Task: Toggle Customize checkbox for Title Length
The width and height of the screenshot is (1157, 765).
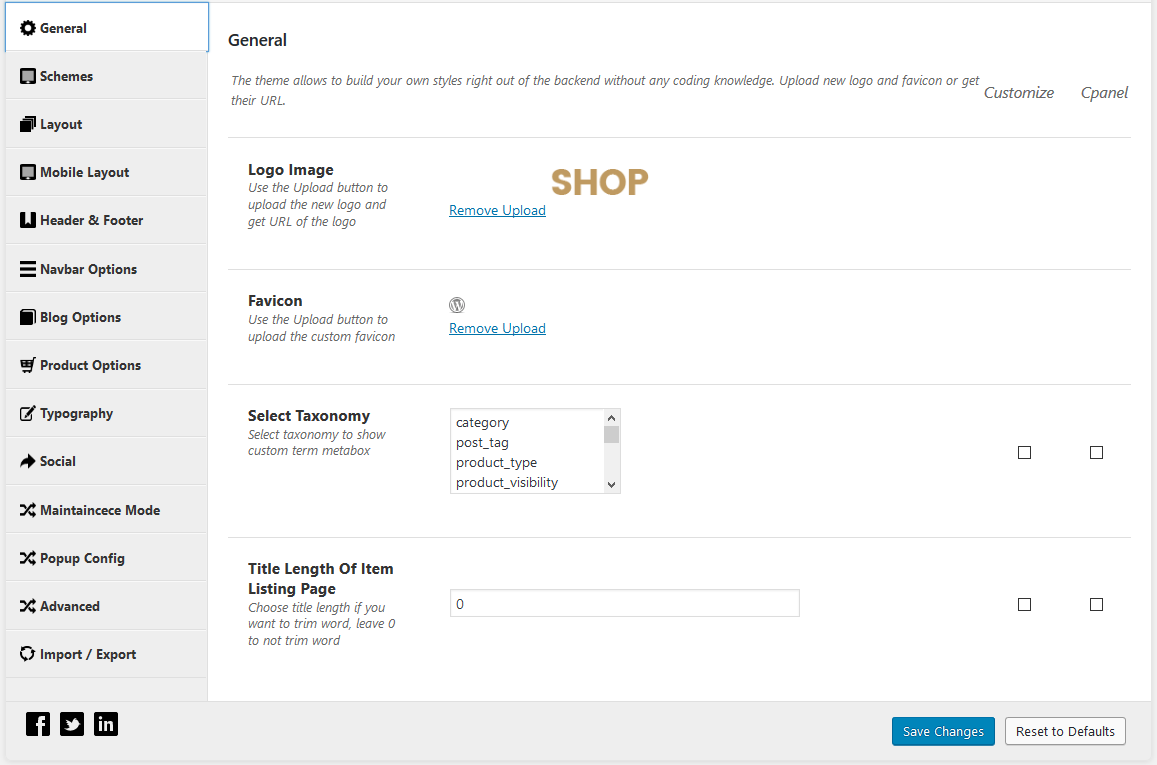Action: tap(1024, 604)
